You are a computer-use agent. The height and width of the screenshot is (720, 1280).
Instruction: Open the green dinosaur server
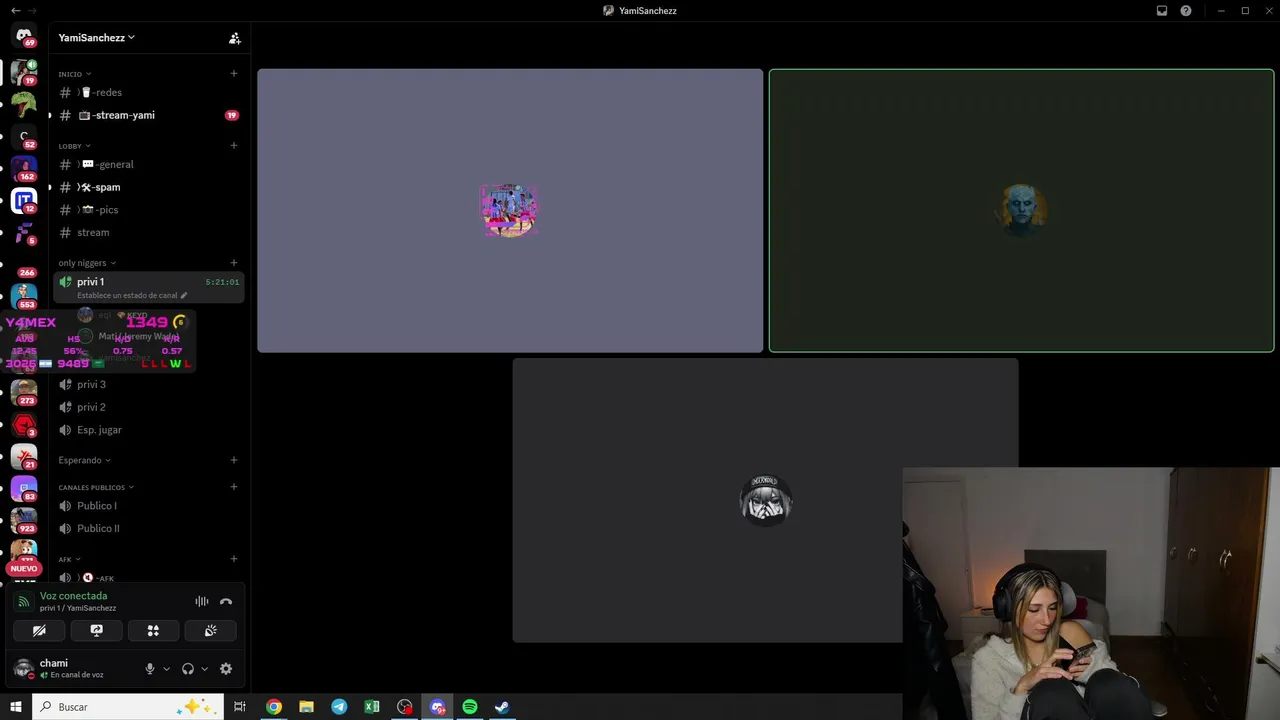(24, 104)
